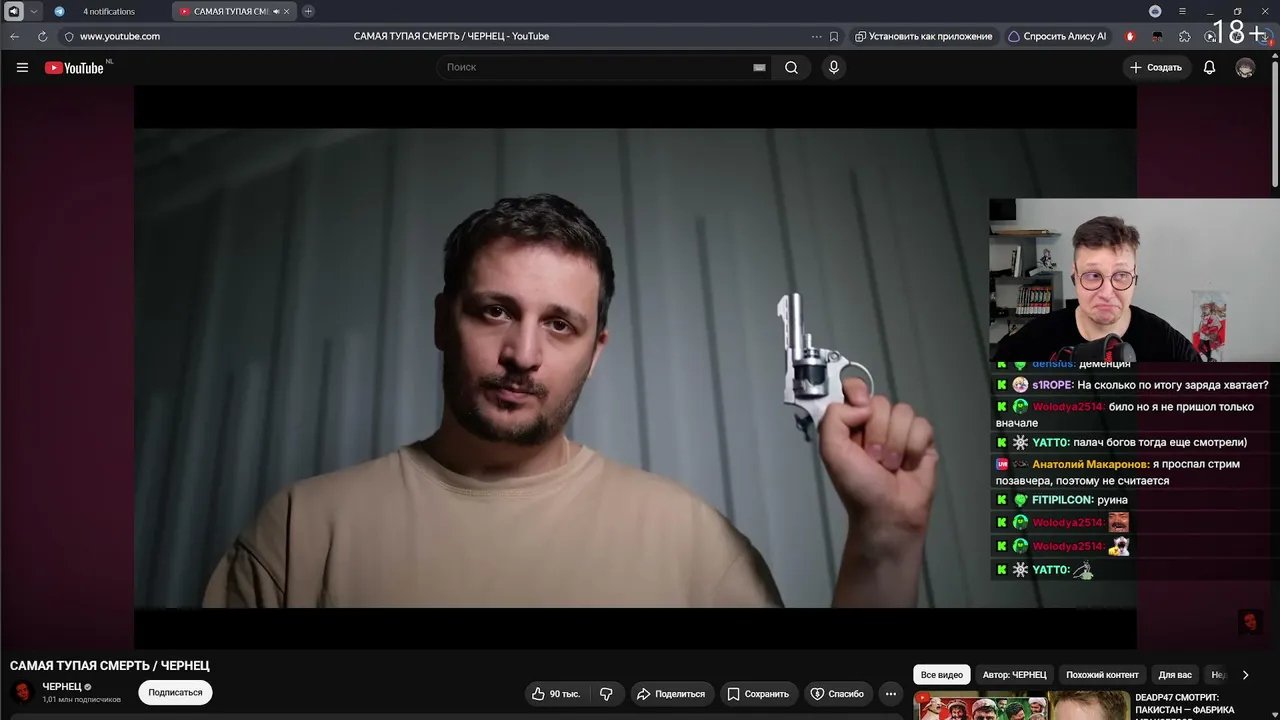This screenshot has width=1280, height=720.
Task: Click the channel watermark in player corner
Action: pos(1250,622)
